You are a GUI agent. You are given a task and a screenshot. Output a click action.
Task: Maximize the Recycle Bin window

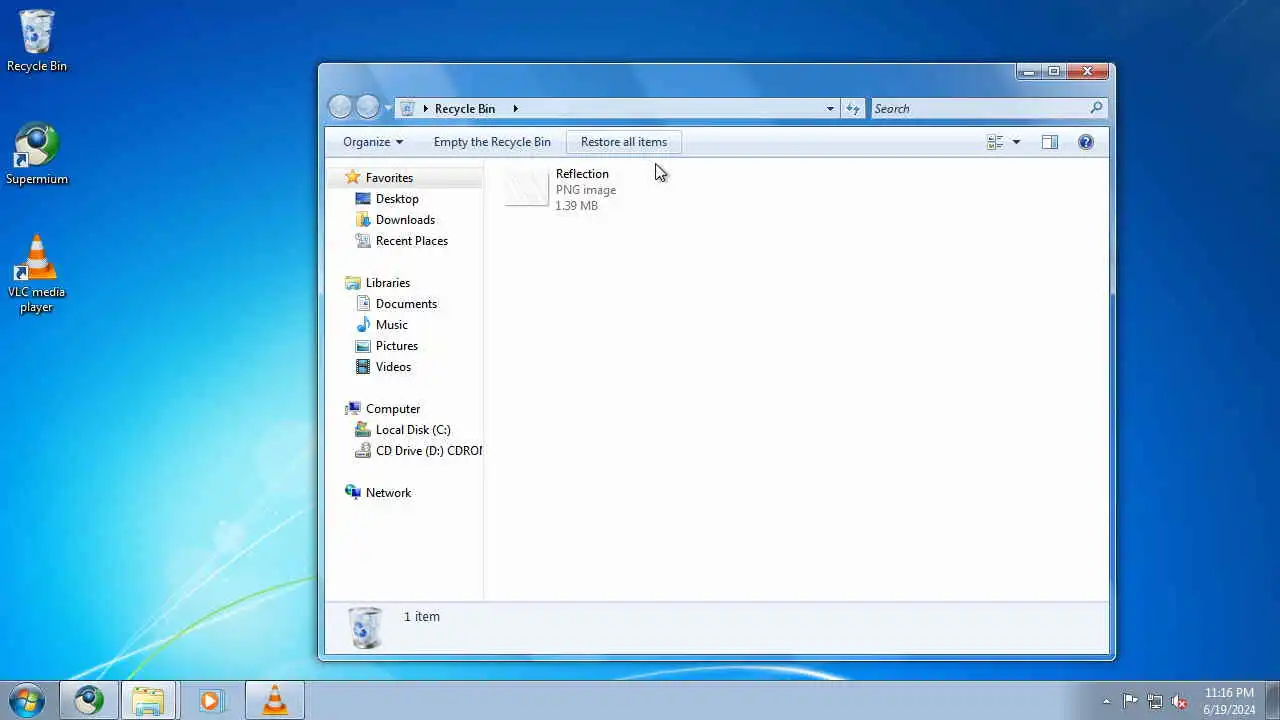click(x=1054, y=71)
